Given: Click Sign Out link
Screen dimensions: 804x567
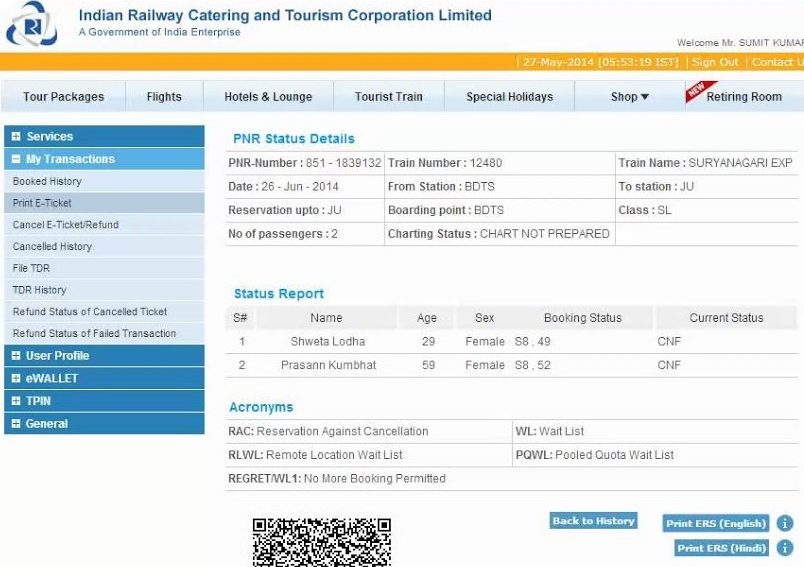Looking at the screenshot, I should click(715, 62).
